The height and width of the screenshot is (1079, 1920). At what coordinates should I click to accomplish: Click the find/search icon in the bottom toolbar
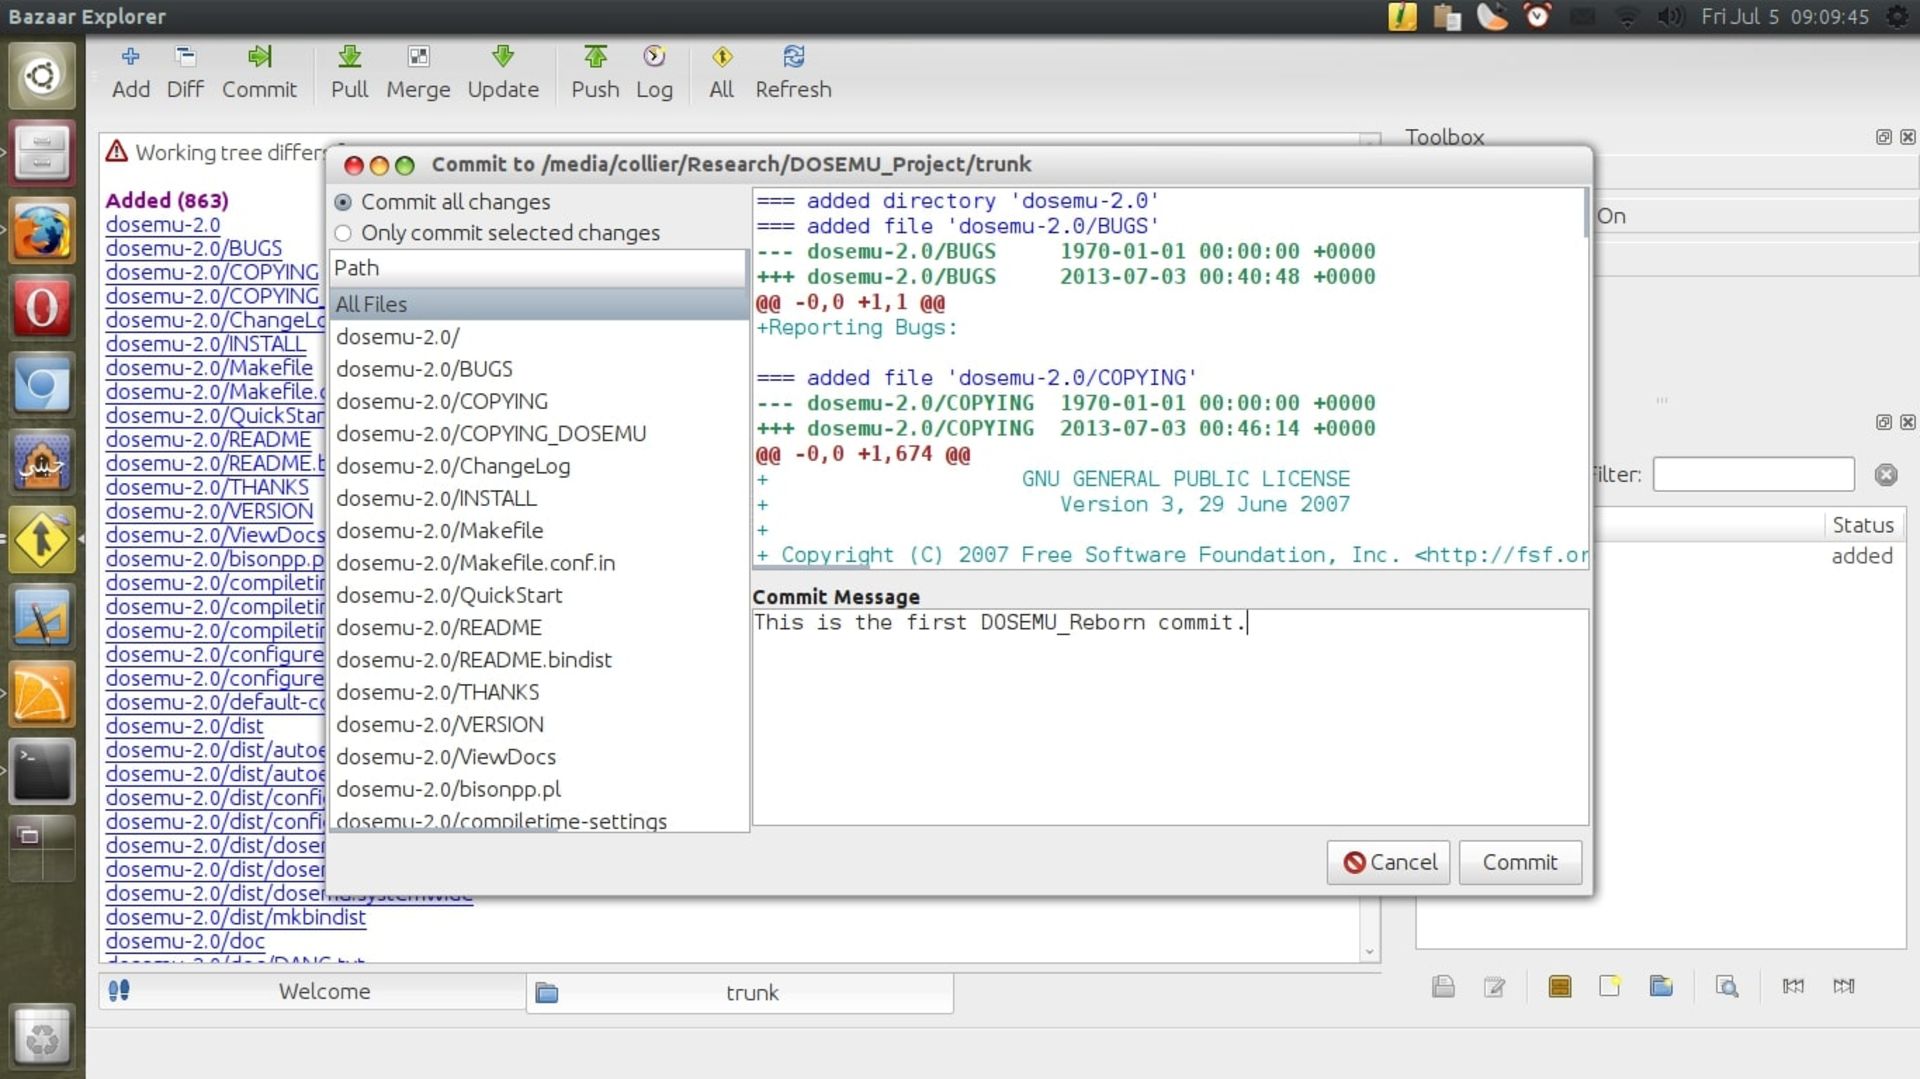point(1727,987)
